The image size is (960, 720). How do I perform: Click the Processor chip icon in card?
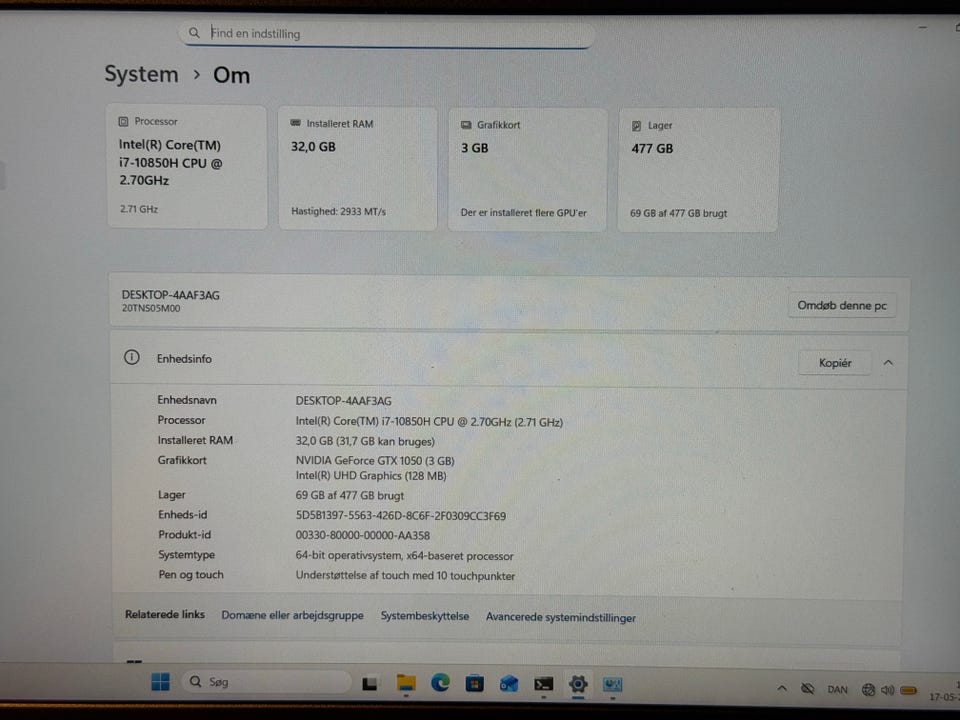pyautogui.click(x=123, y=121)
